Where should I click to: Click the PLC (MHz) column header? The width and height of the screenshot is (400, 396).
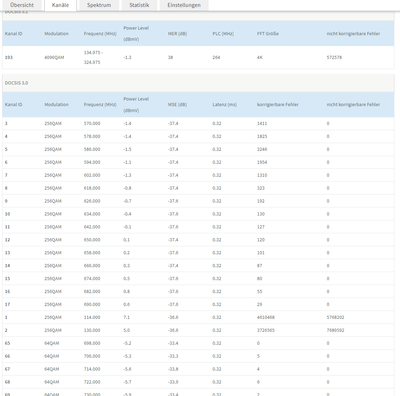coord(223,34)
